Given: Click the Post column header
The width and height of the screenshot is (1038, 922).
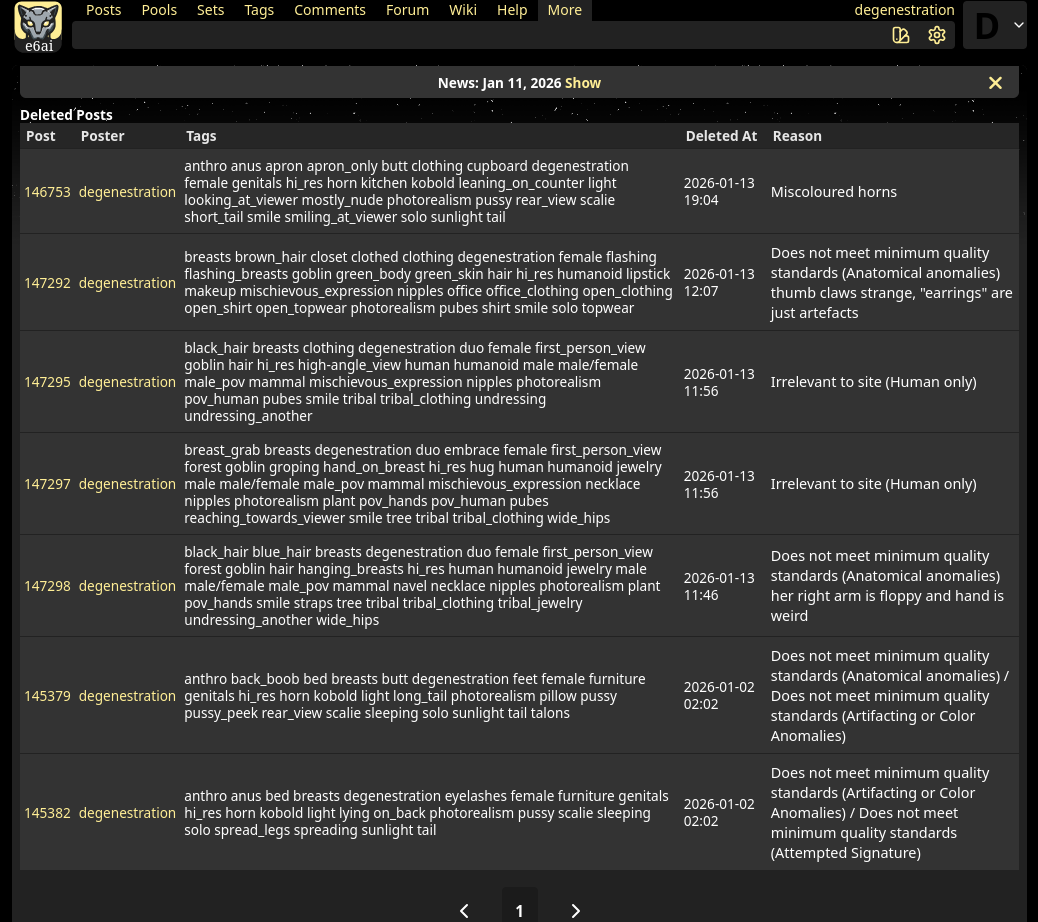Looking at the screenshot, I should pyautogui.click(x=40, y=136).
